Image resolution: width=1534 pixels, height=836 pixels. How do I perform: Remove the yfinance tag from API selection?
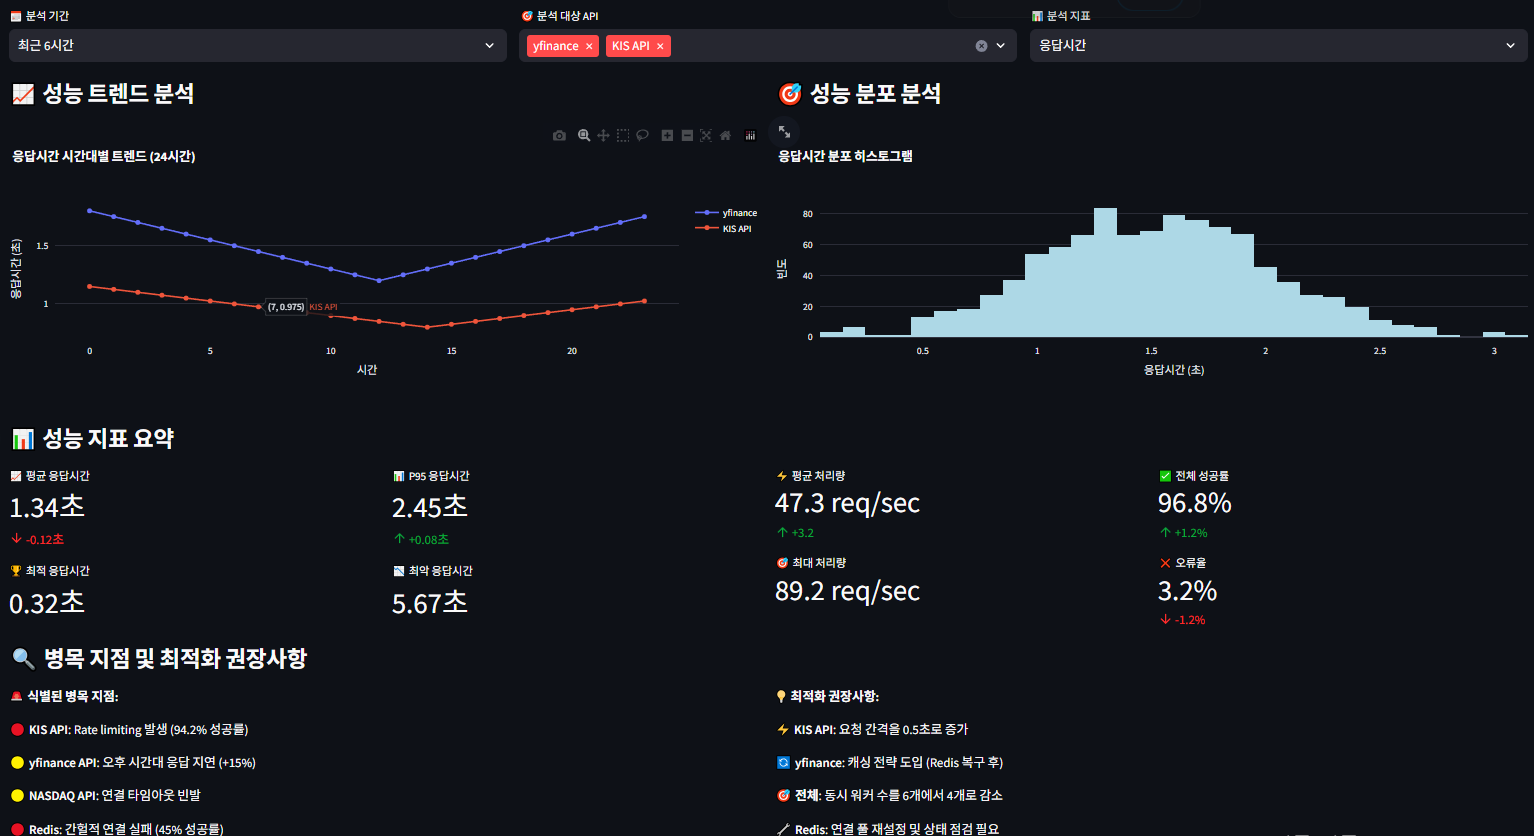click(x=589, y=46)
